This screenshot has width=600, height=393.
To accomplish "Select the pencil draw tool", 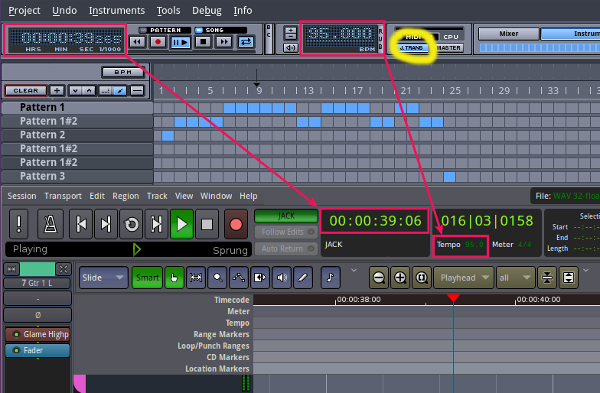I will pos(303,277).
